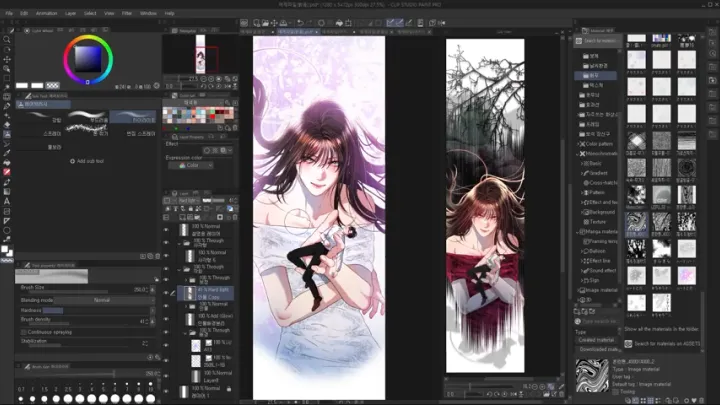Open the Blending mode Normal dropdown

104,300
